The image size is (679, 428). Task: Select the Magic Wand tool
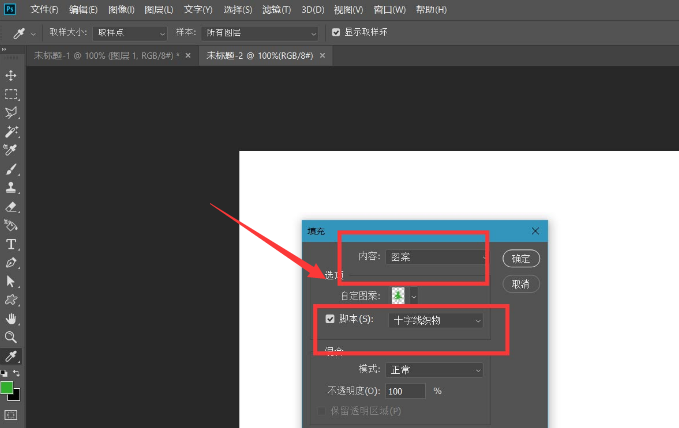coord(11,131)
